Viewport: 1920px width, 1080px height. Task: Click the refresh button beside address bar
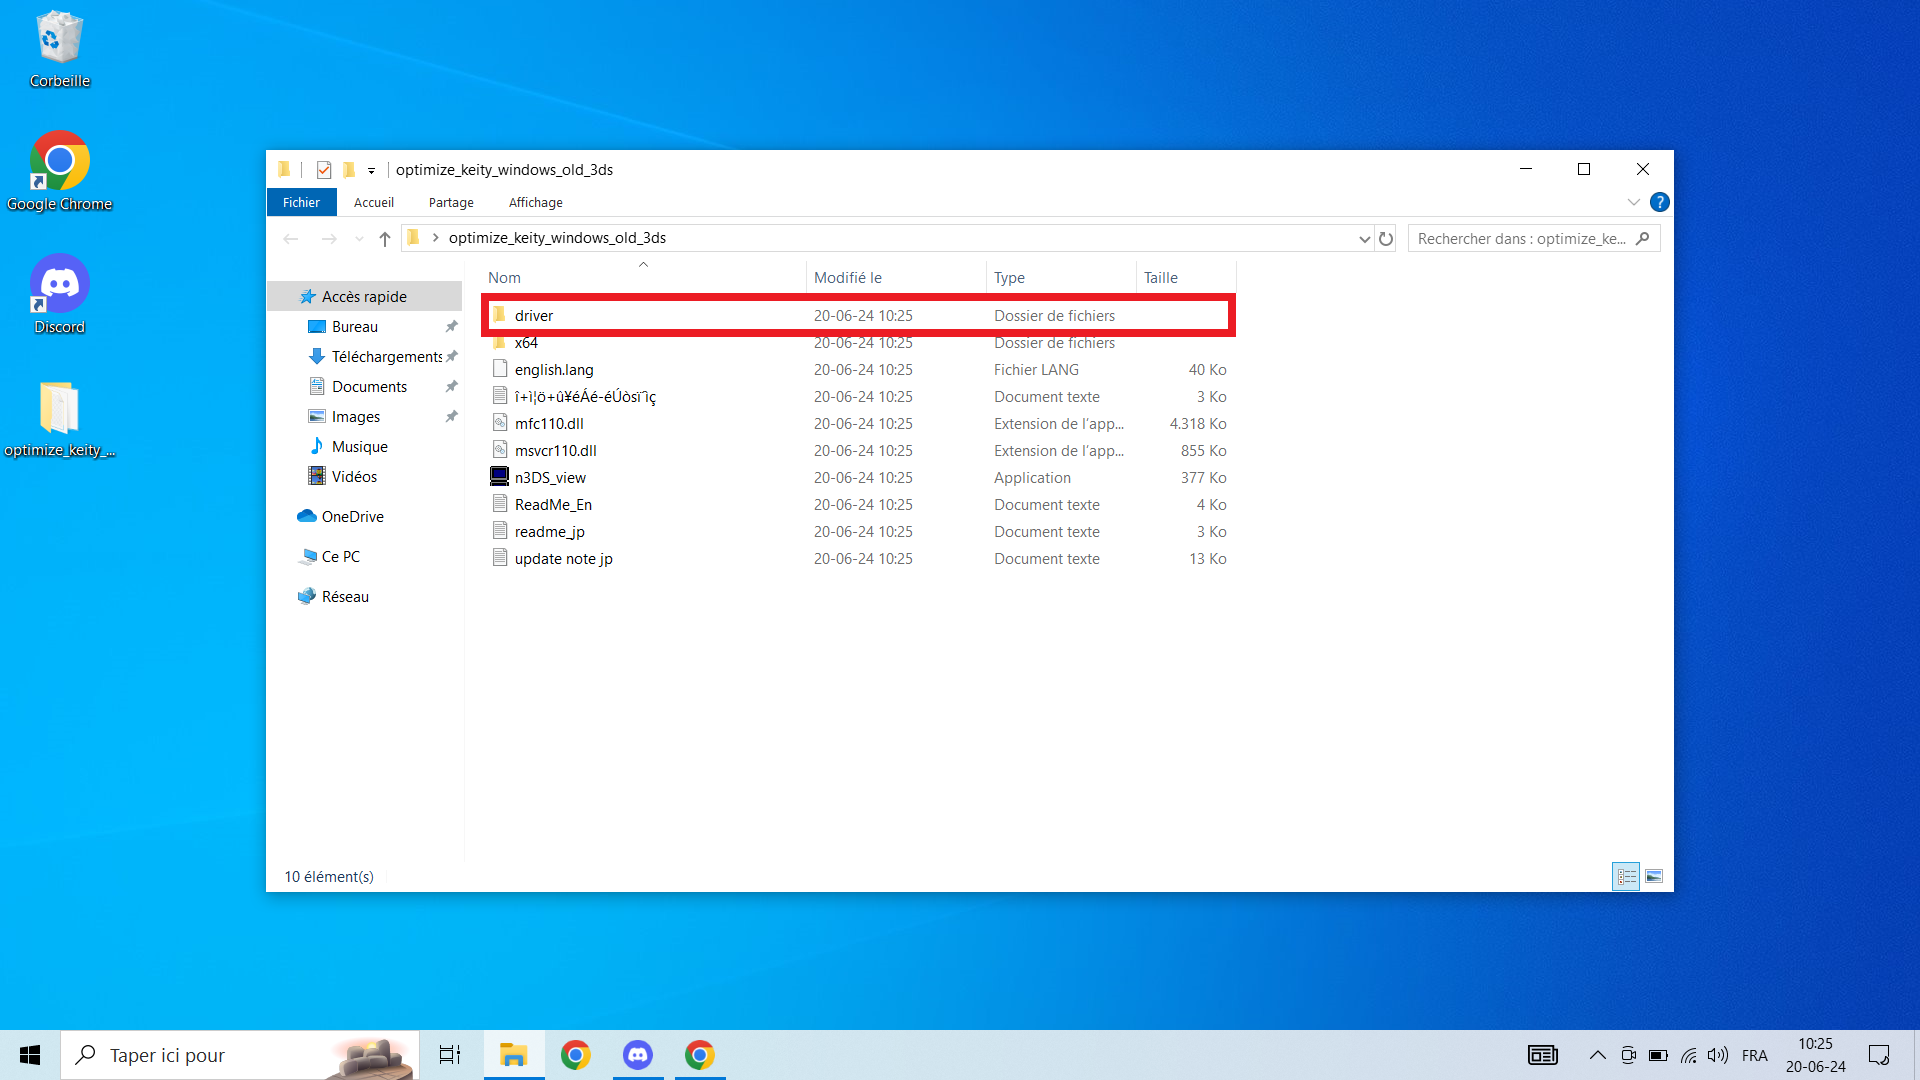click(x=1386, y=239)
